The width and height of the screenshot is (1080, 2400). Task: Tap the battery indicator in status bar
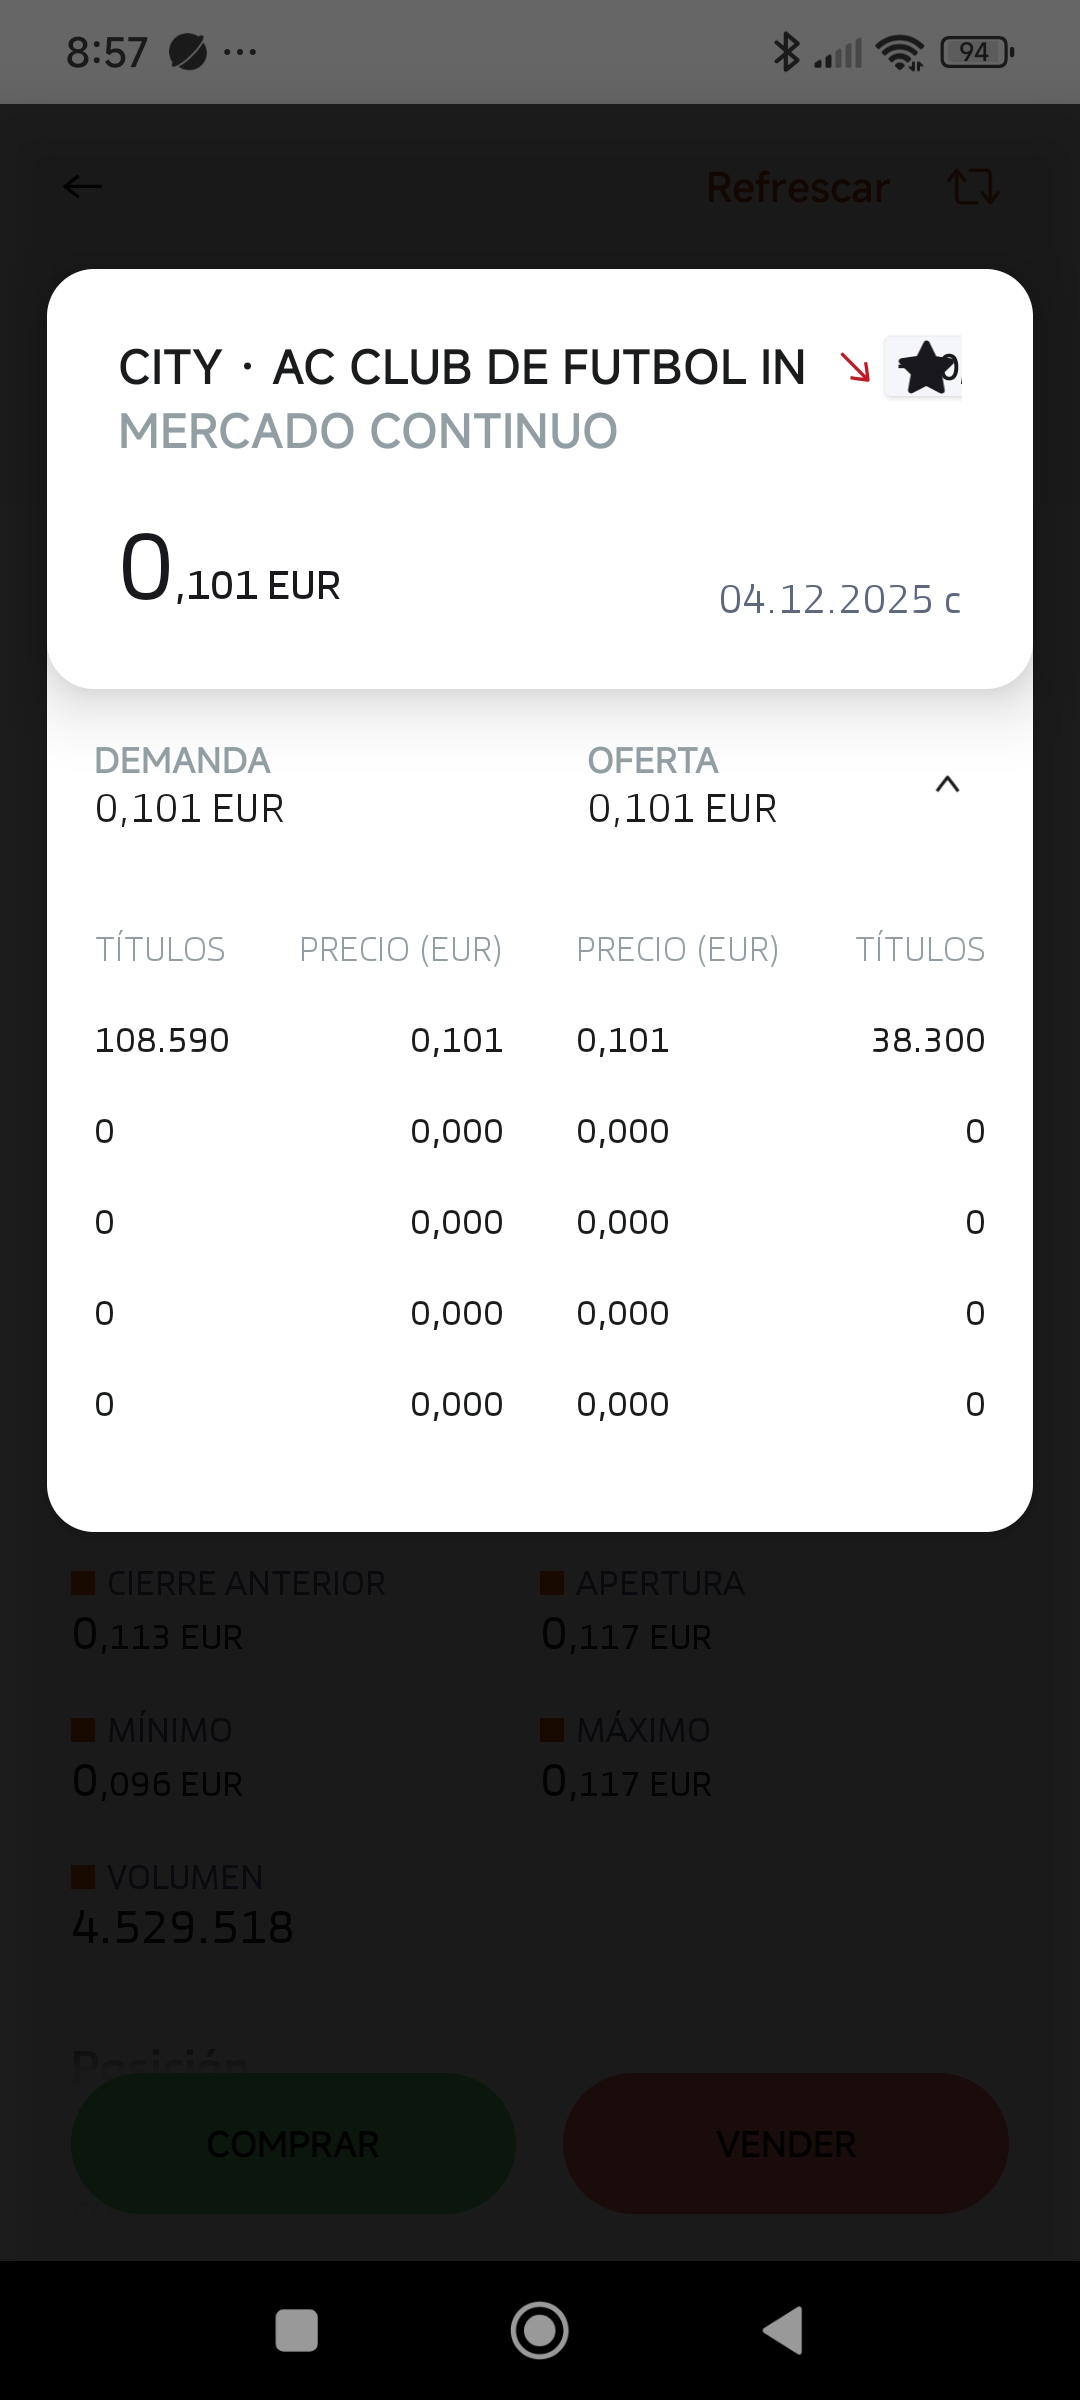977,52
